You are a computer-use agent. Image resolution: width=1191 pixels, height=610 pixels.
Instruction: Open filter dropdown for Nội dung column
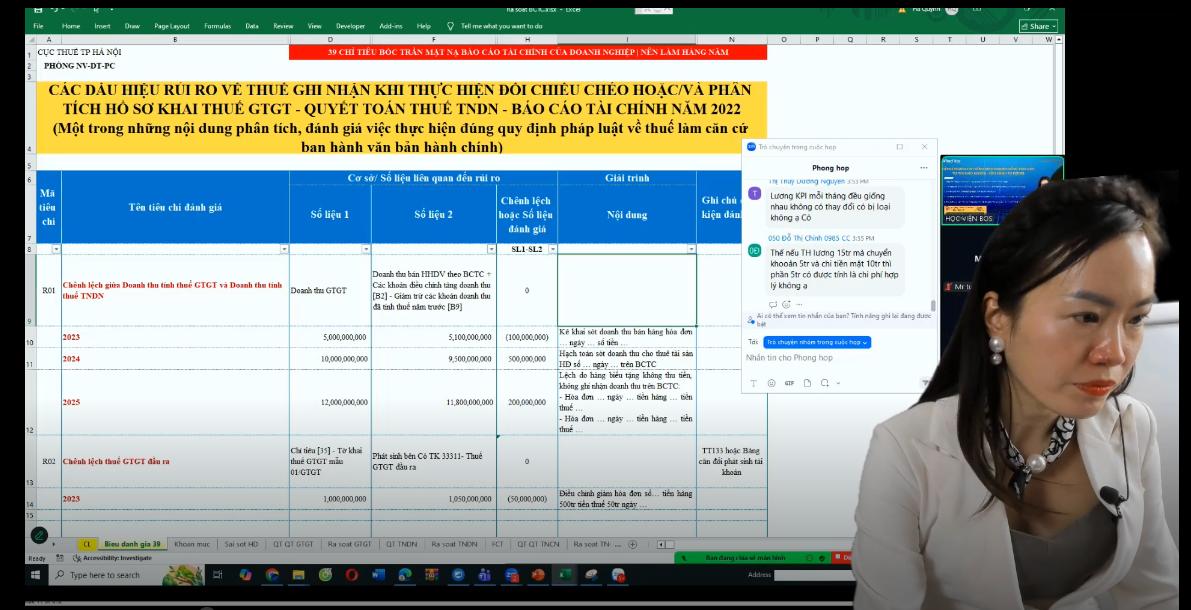(690, 249)
